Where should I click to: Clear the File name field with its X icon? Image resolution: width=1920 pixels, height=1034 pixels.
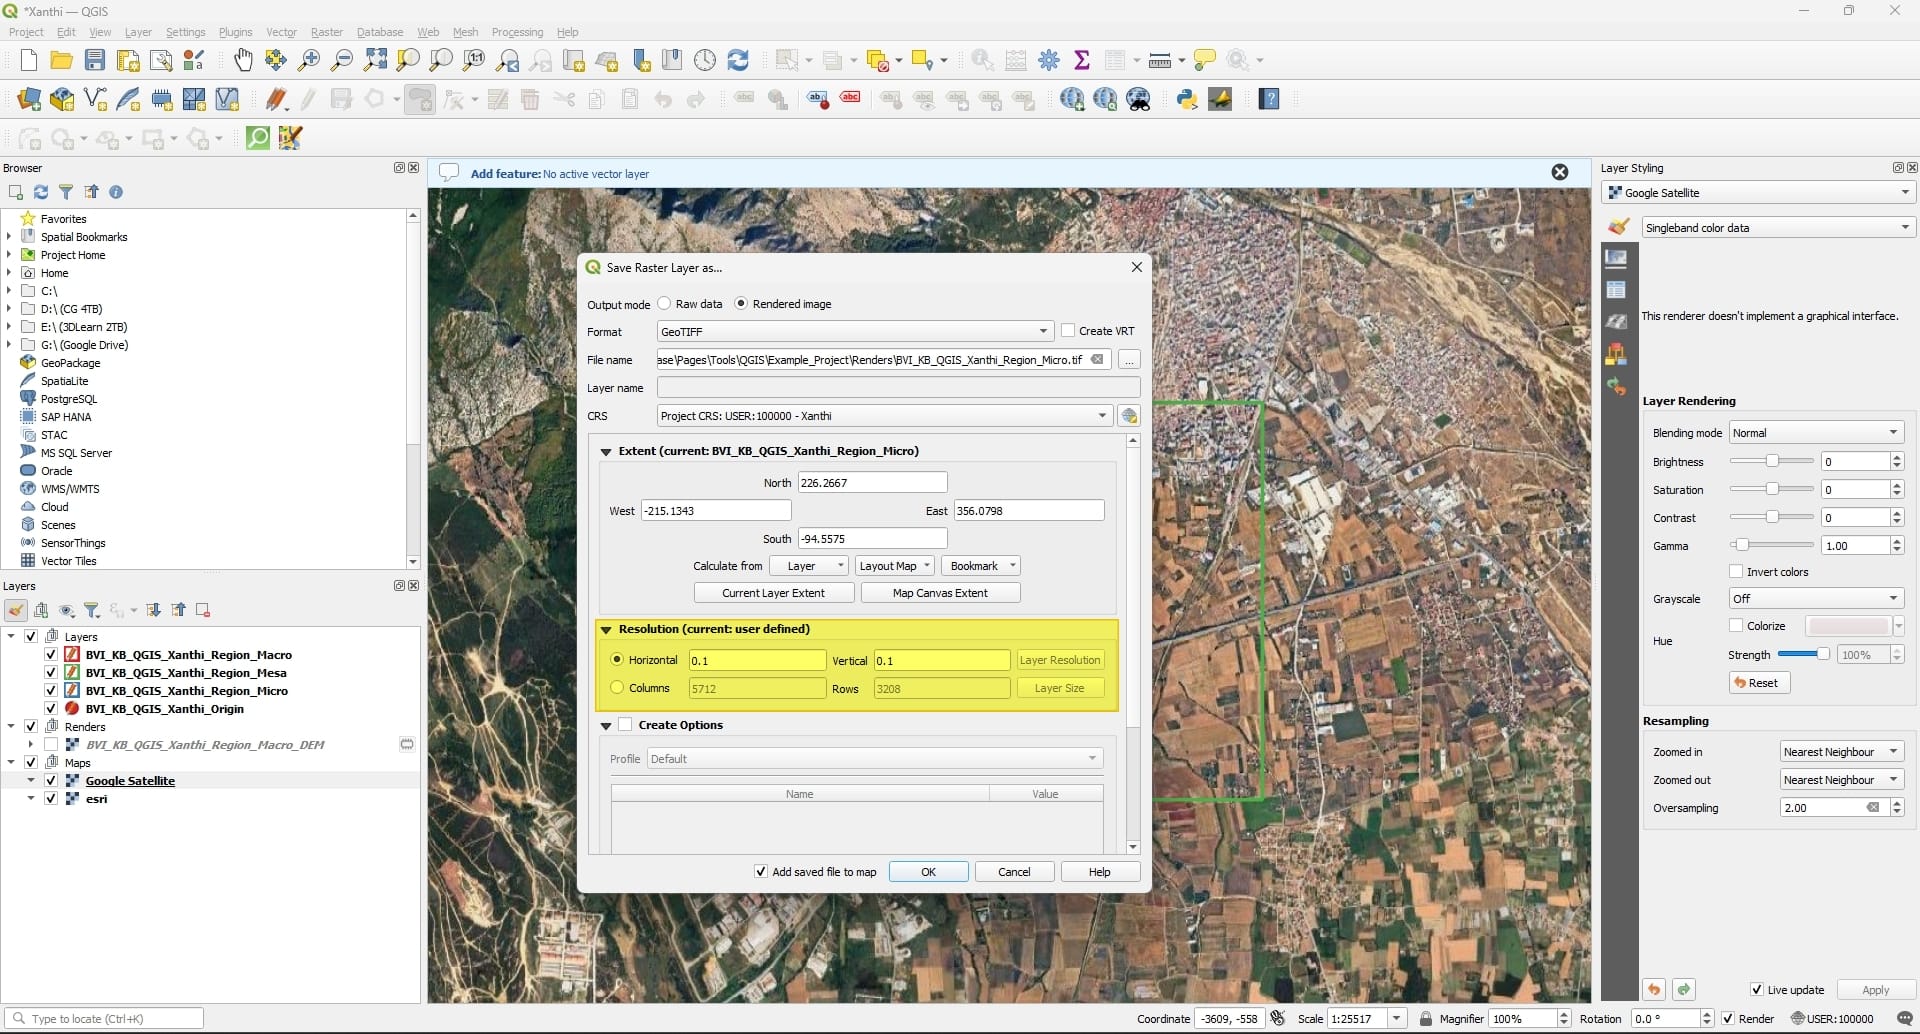coord(1097,359)
